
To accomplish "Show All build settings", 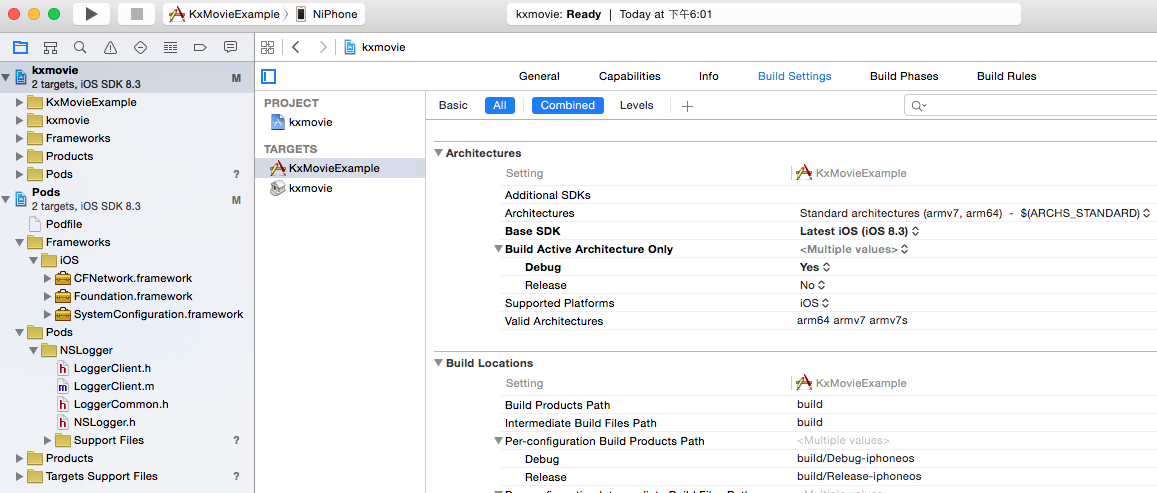I will click(500, 106).
